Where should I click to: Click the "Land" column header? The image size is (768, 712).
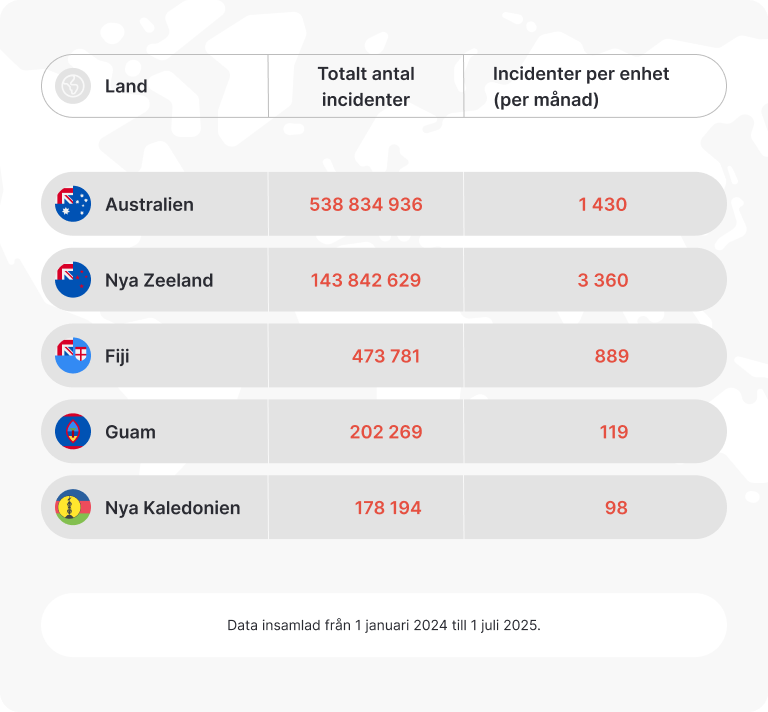coord(126,86)
